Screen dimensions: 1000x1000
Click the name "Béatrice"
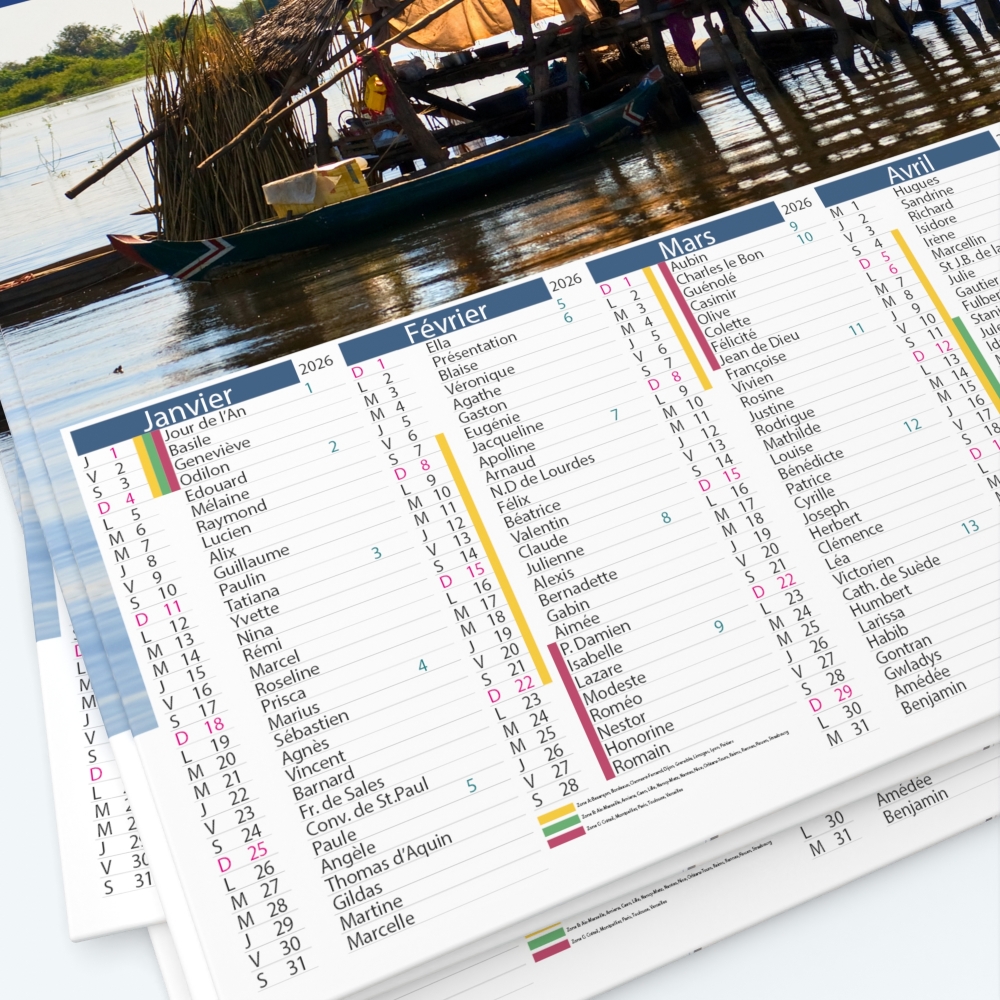point(532,515)
